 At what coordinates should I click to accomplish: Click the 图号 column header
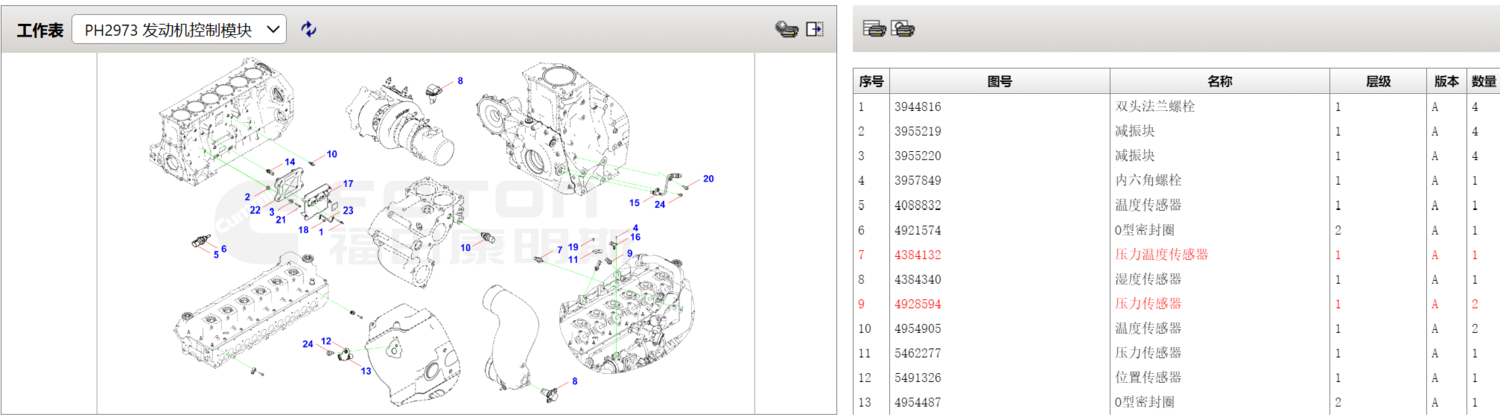[999, 82]
